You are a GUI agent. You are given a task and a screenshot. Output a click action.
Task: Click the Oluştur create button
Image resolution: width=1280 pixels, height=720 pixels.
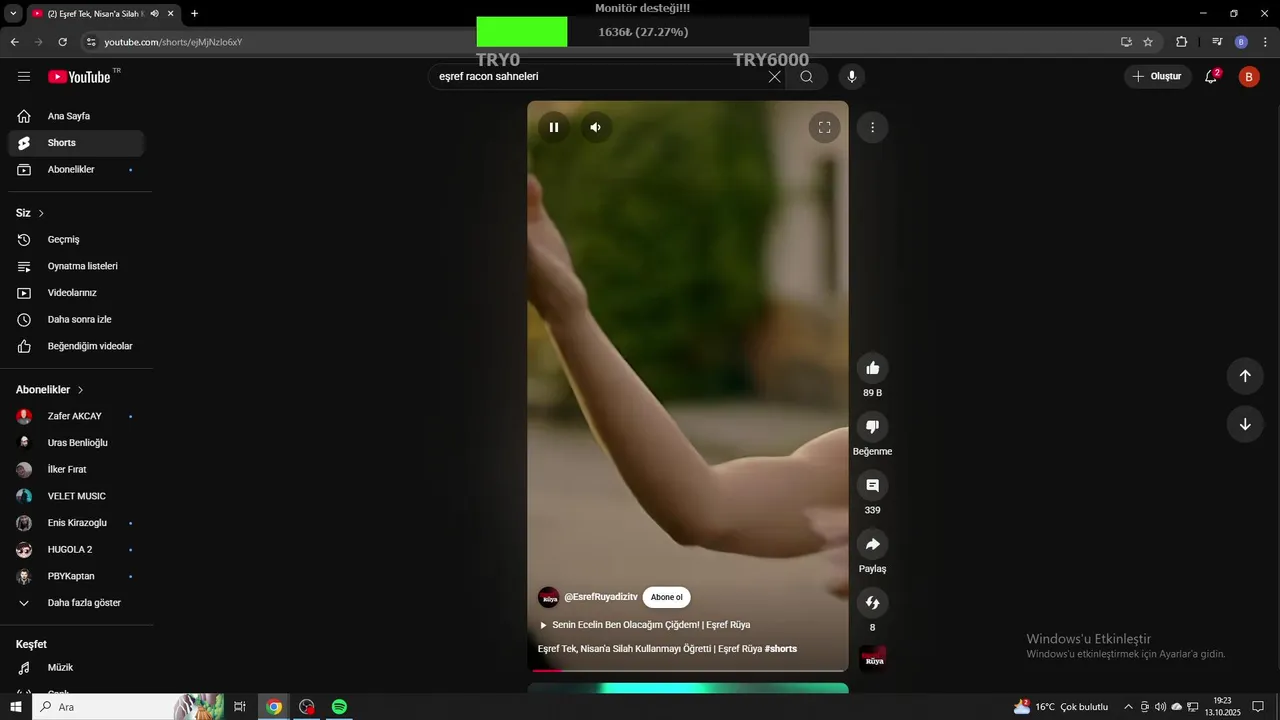click(x=1158, y=77)
